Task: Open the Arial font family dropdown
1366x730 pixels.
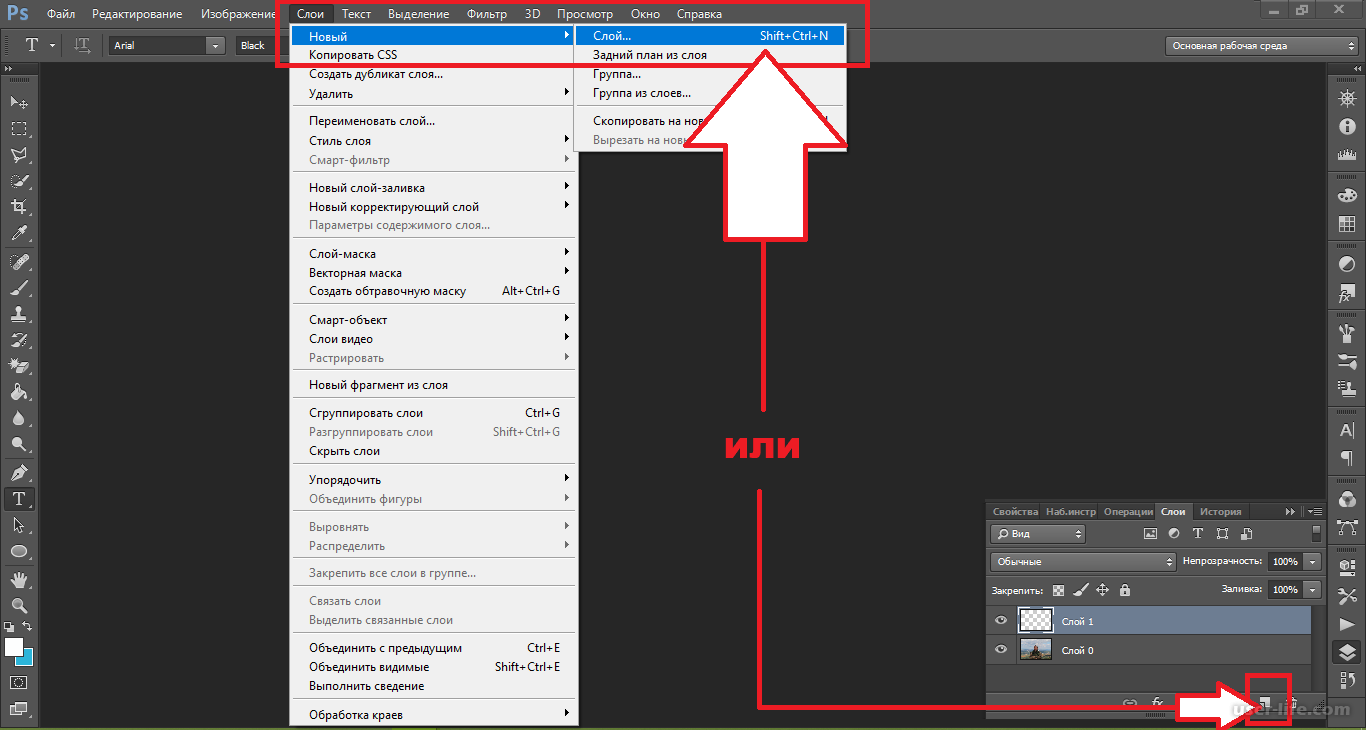Action: click(215, 45)
